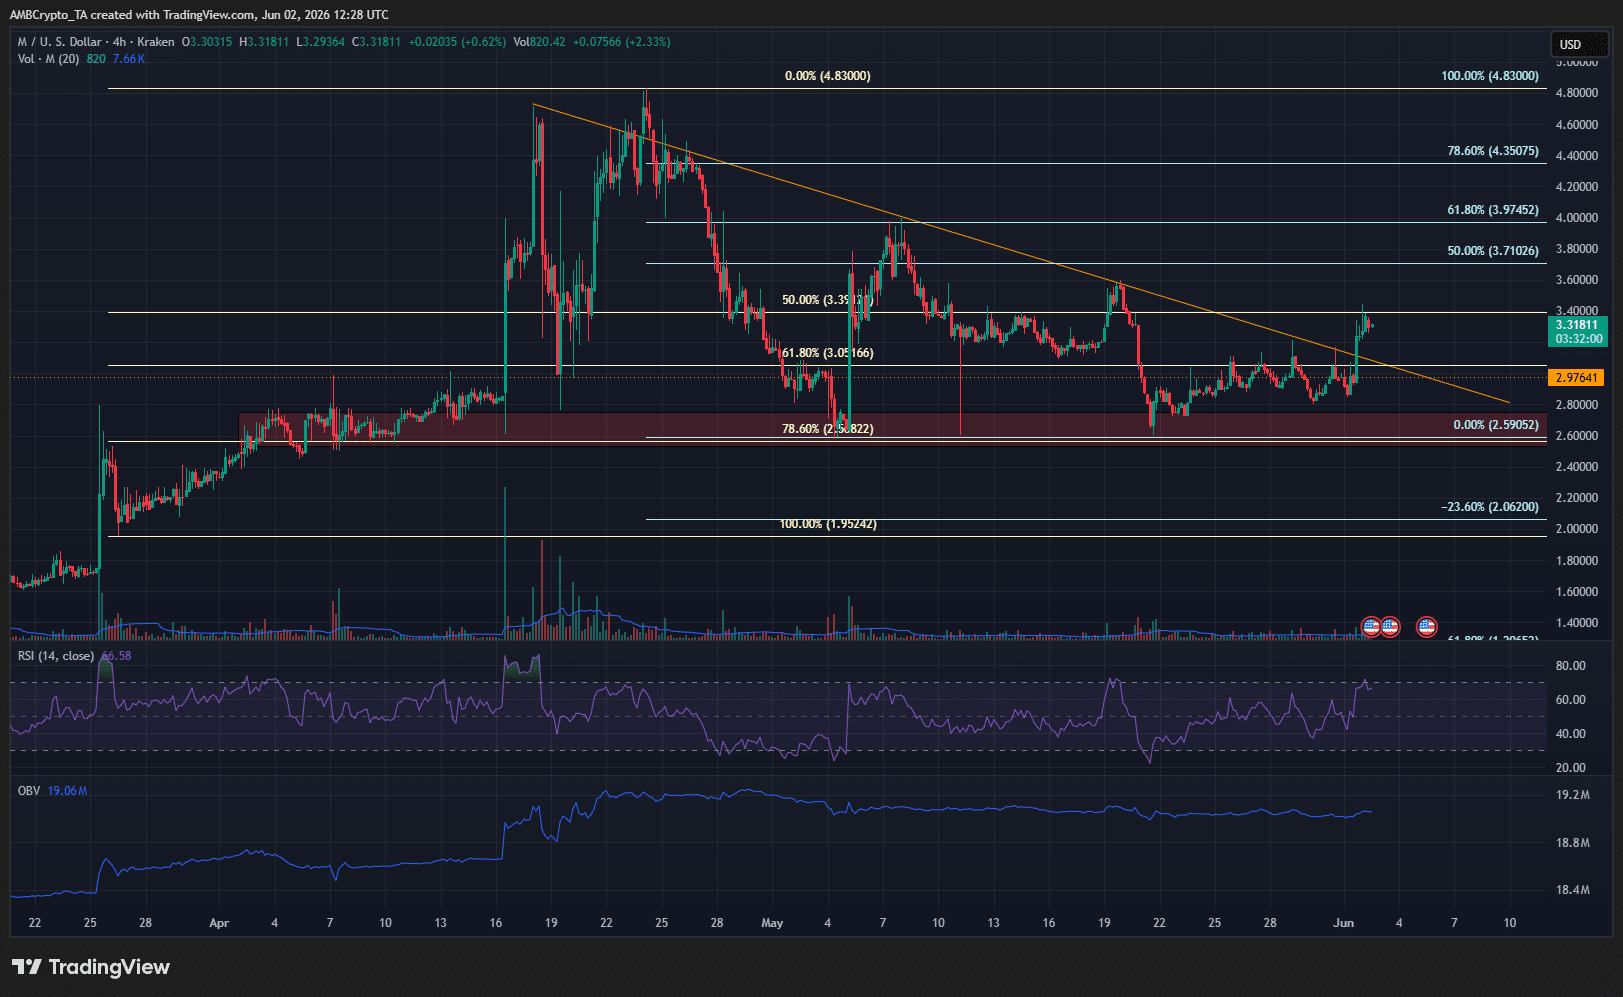Click the 19.2M OBV axis tick
Image resolution: width=1623 pixels, height=997 pixels.
[x=1573, y=795]
